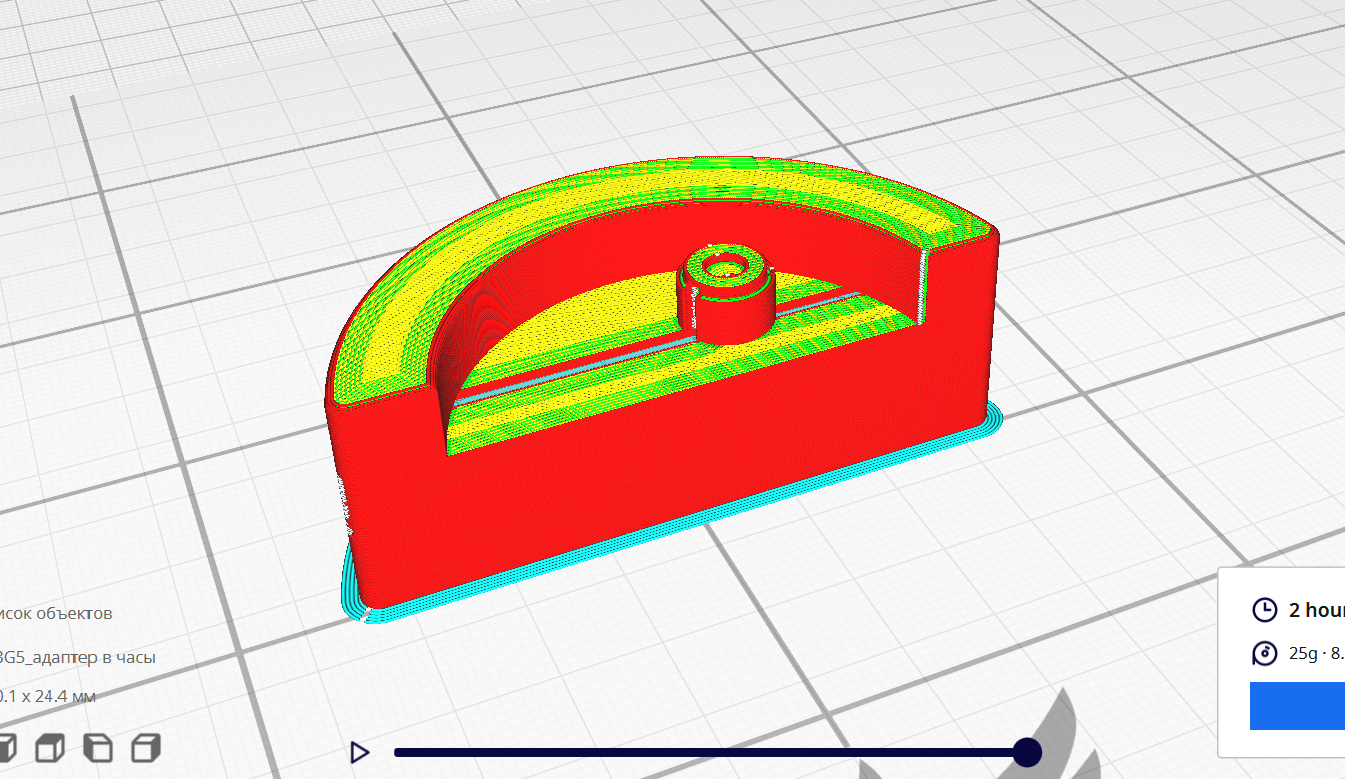Click the "x 24.4 мм" dimensions text
The width and height of the screenshot is (1345, 779).
click(61, 695)
